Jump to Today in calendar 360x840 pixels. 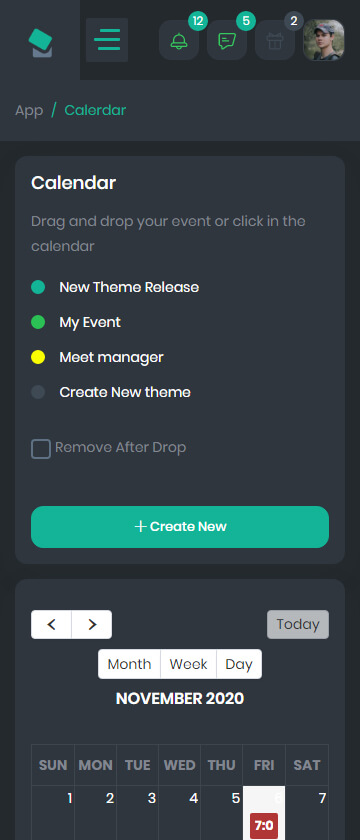click(x=298, y=625)
